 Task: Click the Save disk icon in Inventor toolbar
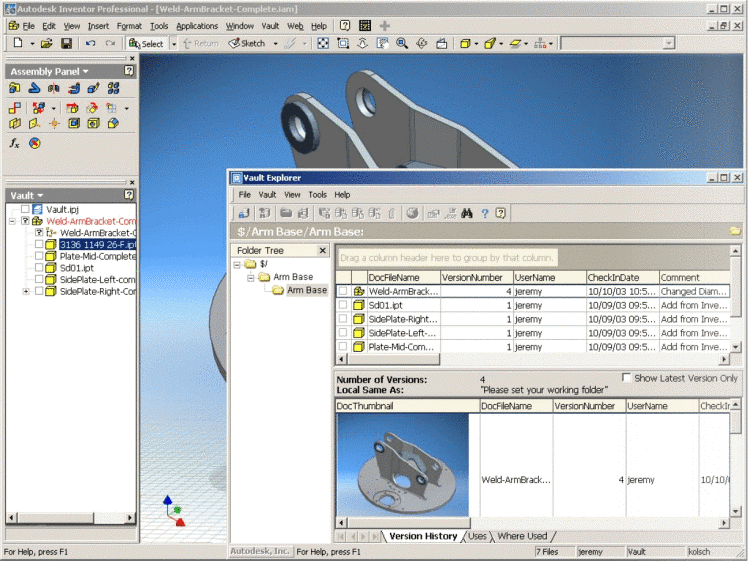[66, 43]
